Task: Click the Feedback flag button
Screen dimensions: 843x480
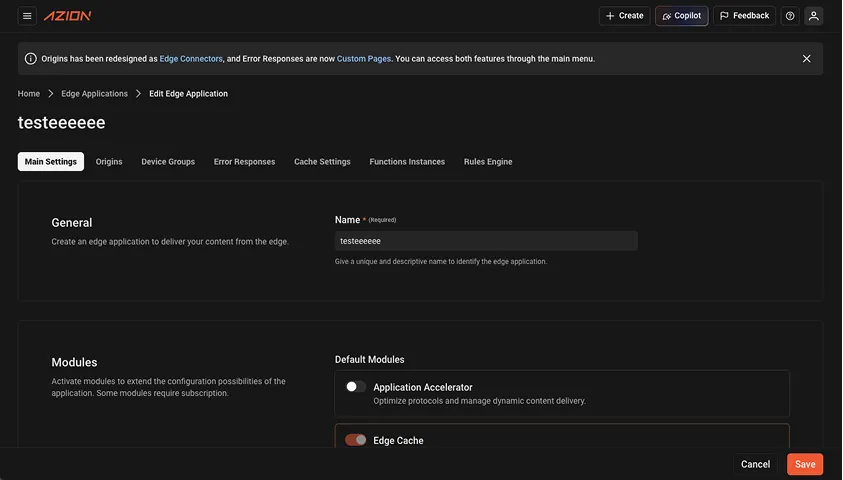Action: click(x=744, y=16)
